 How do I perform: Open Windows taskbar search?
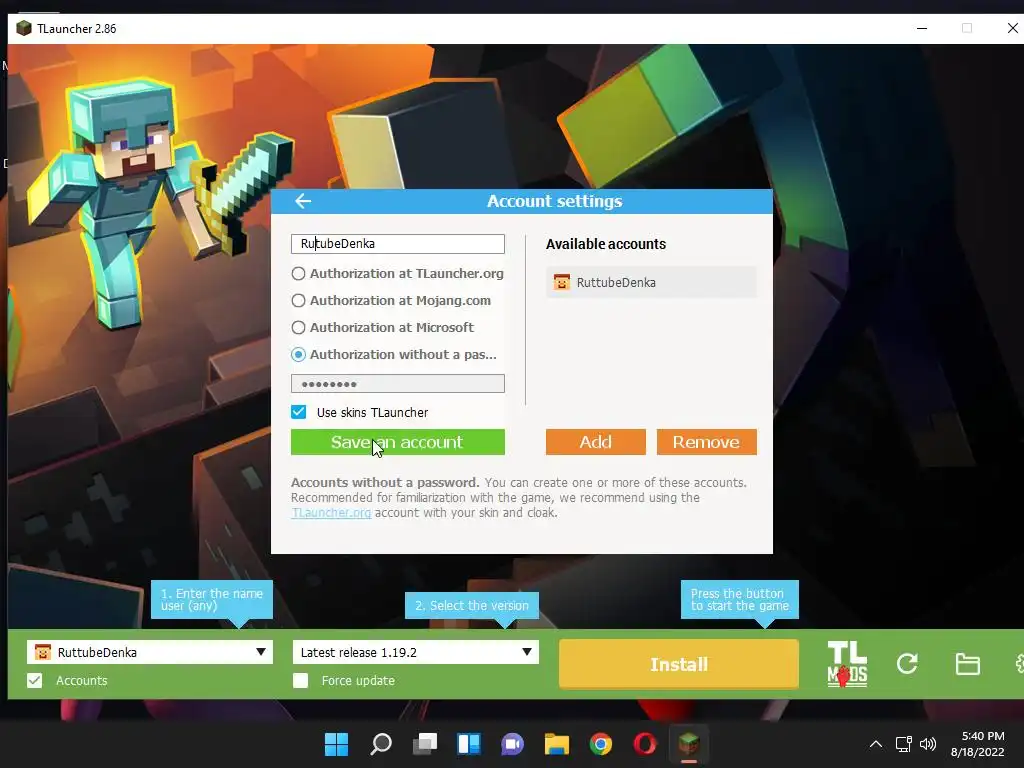(x=381, y=744)
